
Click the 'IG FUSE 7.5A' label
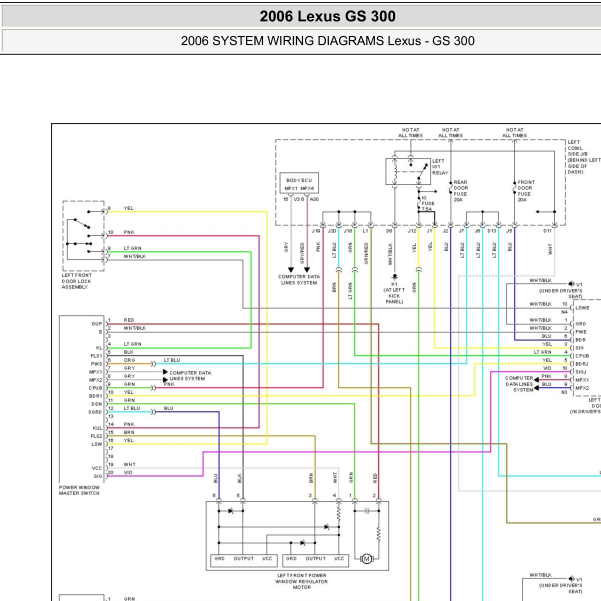point(427,204)
